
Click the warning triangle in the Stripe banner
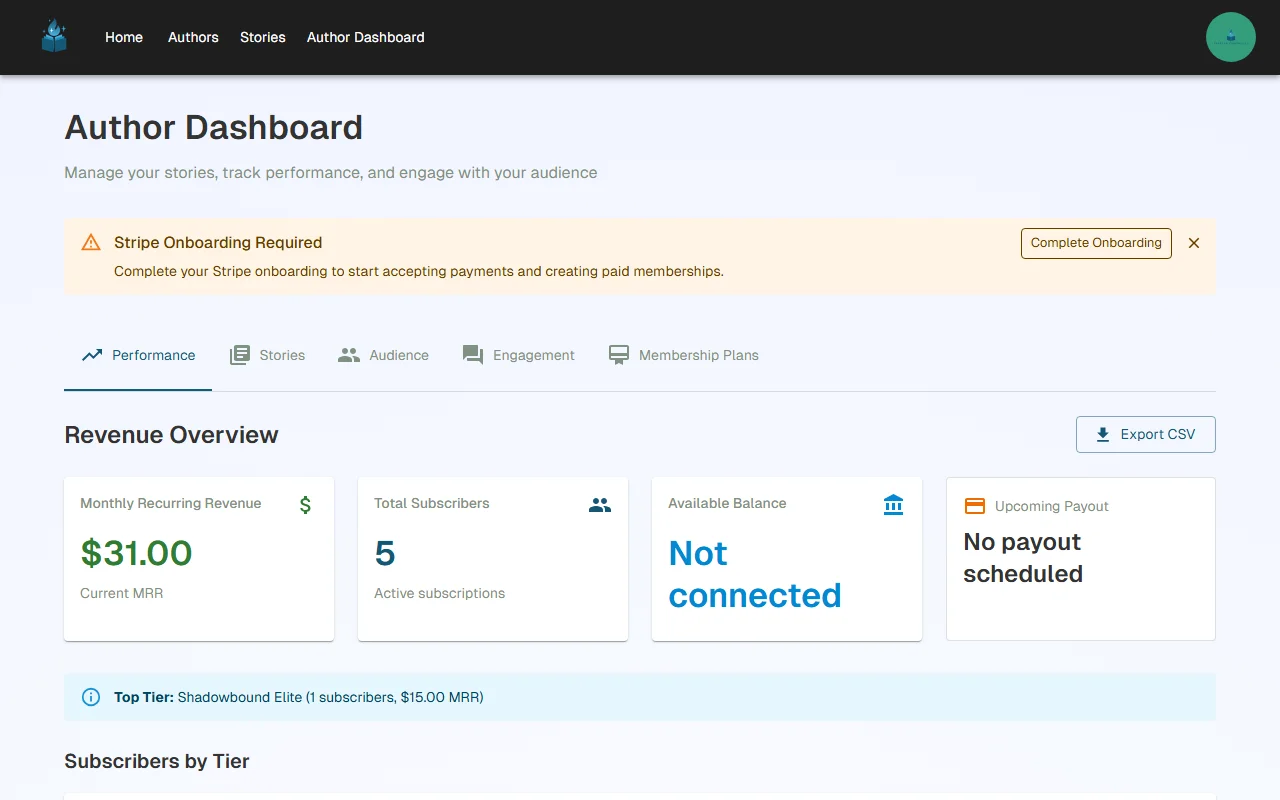(90, 242)
